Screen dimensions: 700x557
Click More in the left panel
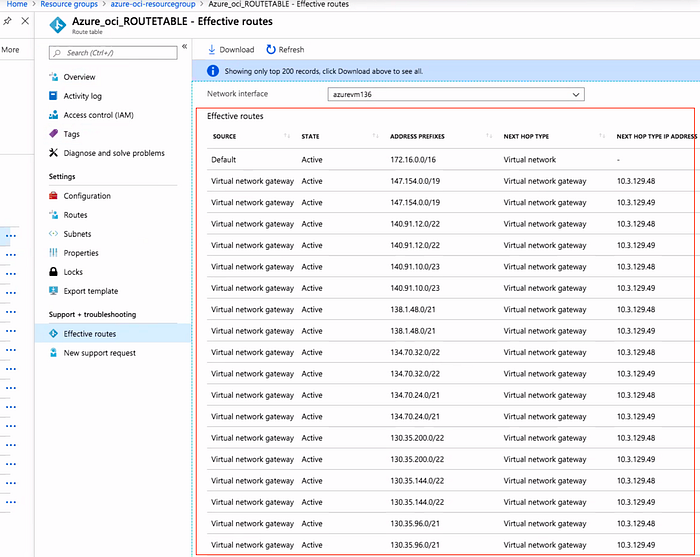(x=10, y=50)
